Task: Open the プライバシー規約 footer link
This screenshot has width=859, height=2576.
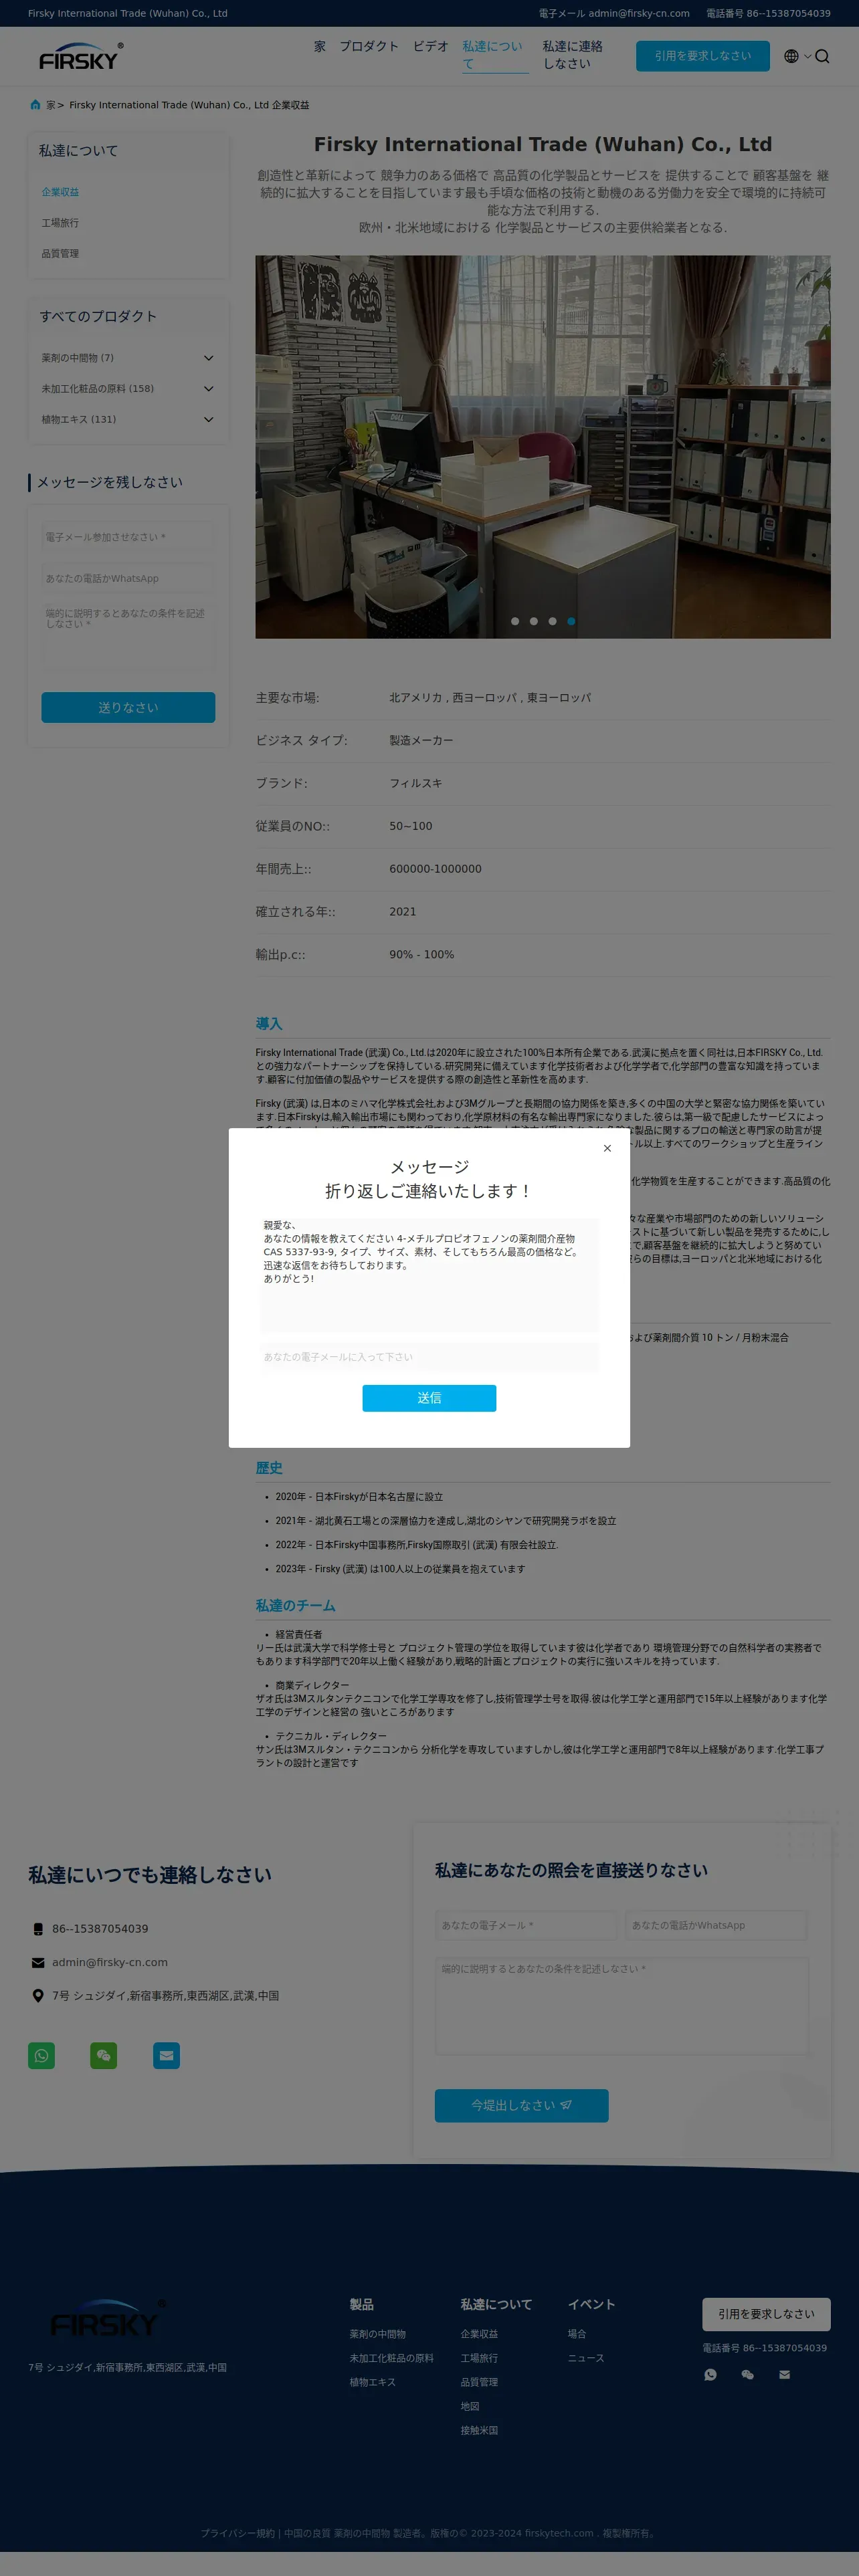Action: 237,2533
